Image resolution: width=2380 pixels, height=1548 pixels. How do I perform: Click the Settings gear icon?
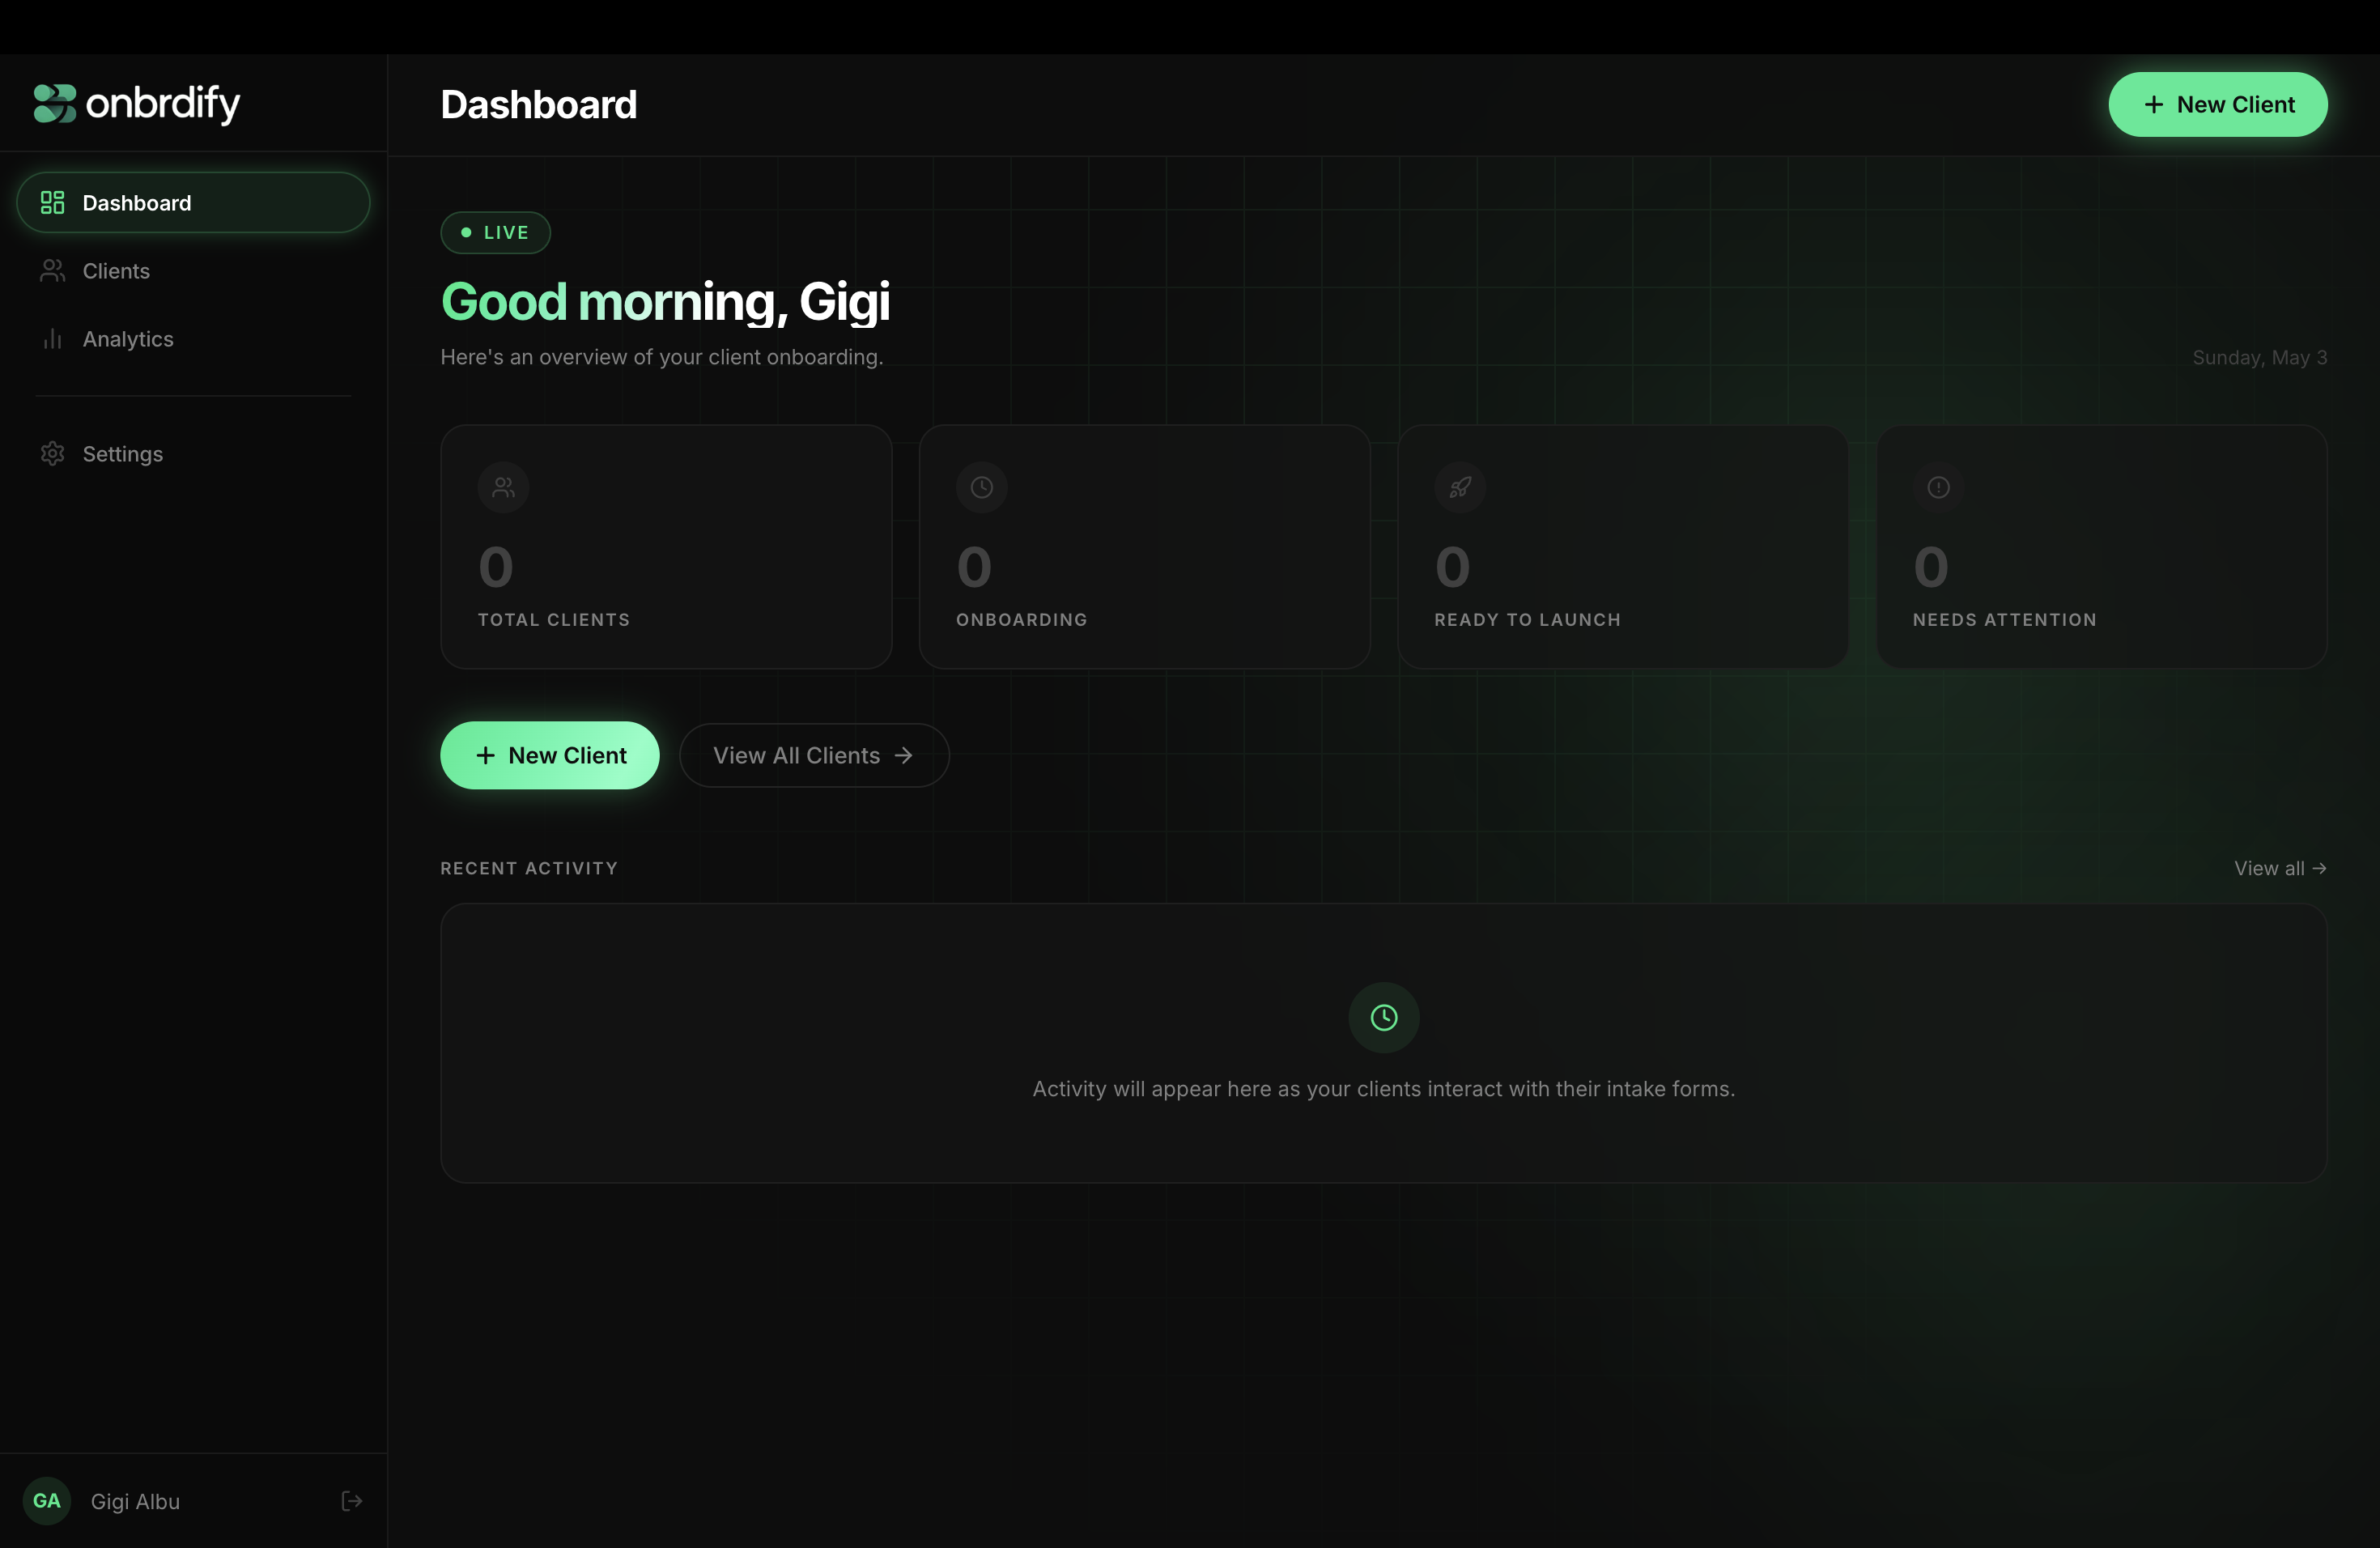coord(52,454)
